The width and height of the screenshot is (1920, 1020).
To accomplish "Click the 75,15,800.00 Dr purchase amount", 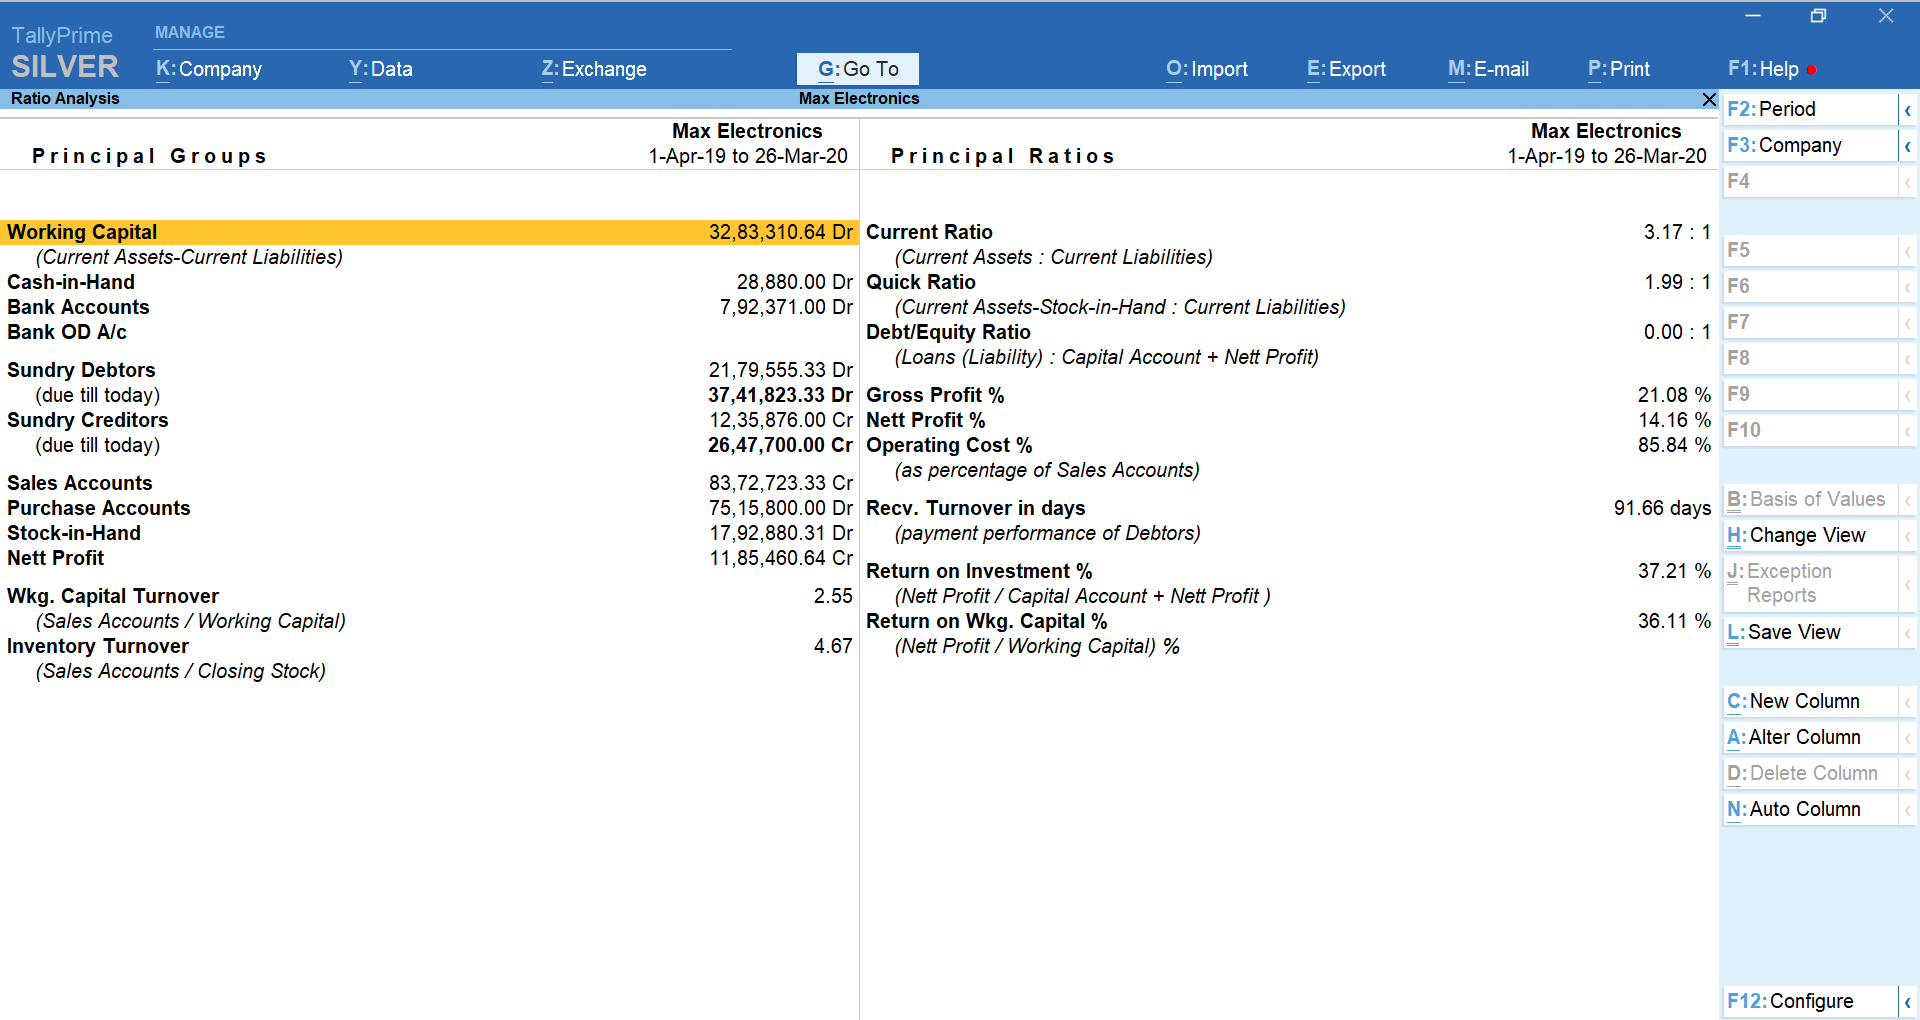I will coord(781,508).
